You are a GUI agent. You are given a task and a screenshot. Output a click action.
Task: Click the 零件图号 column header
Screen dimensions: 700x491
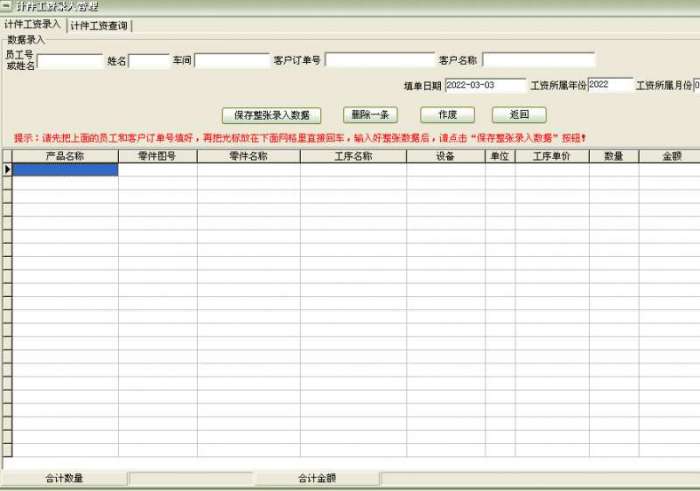158,156
